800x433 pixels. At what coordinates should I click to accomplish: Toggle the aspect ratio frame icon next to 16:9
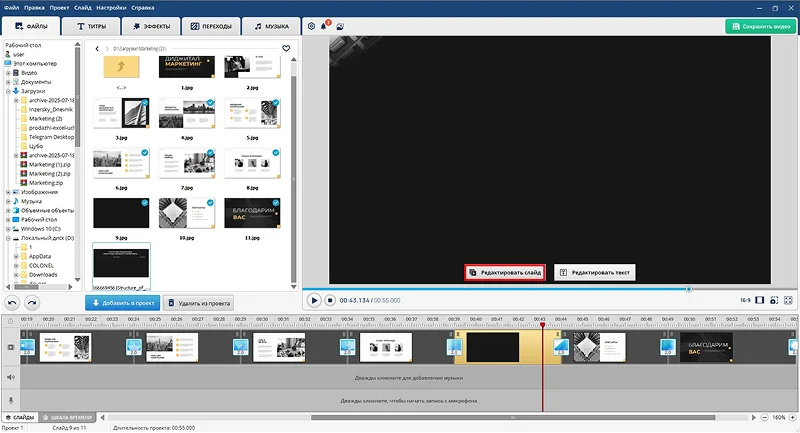[x=760, y=300]
